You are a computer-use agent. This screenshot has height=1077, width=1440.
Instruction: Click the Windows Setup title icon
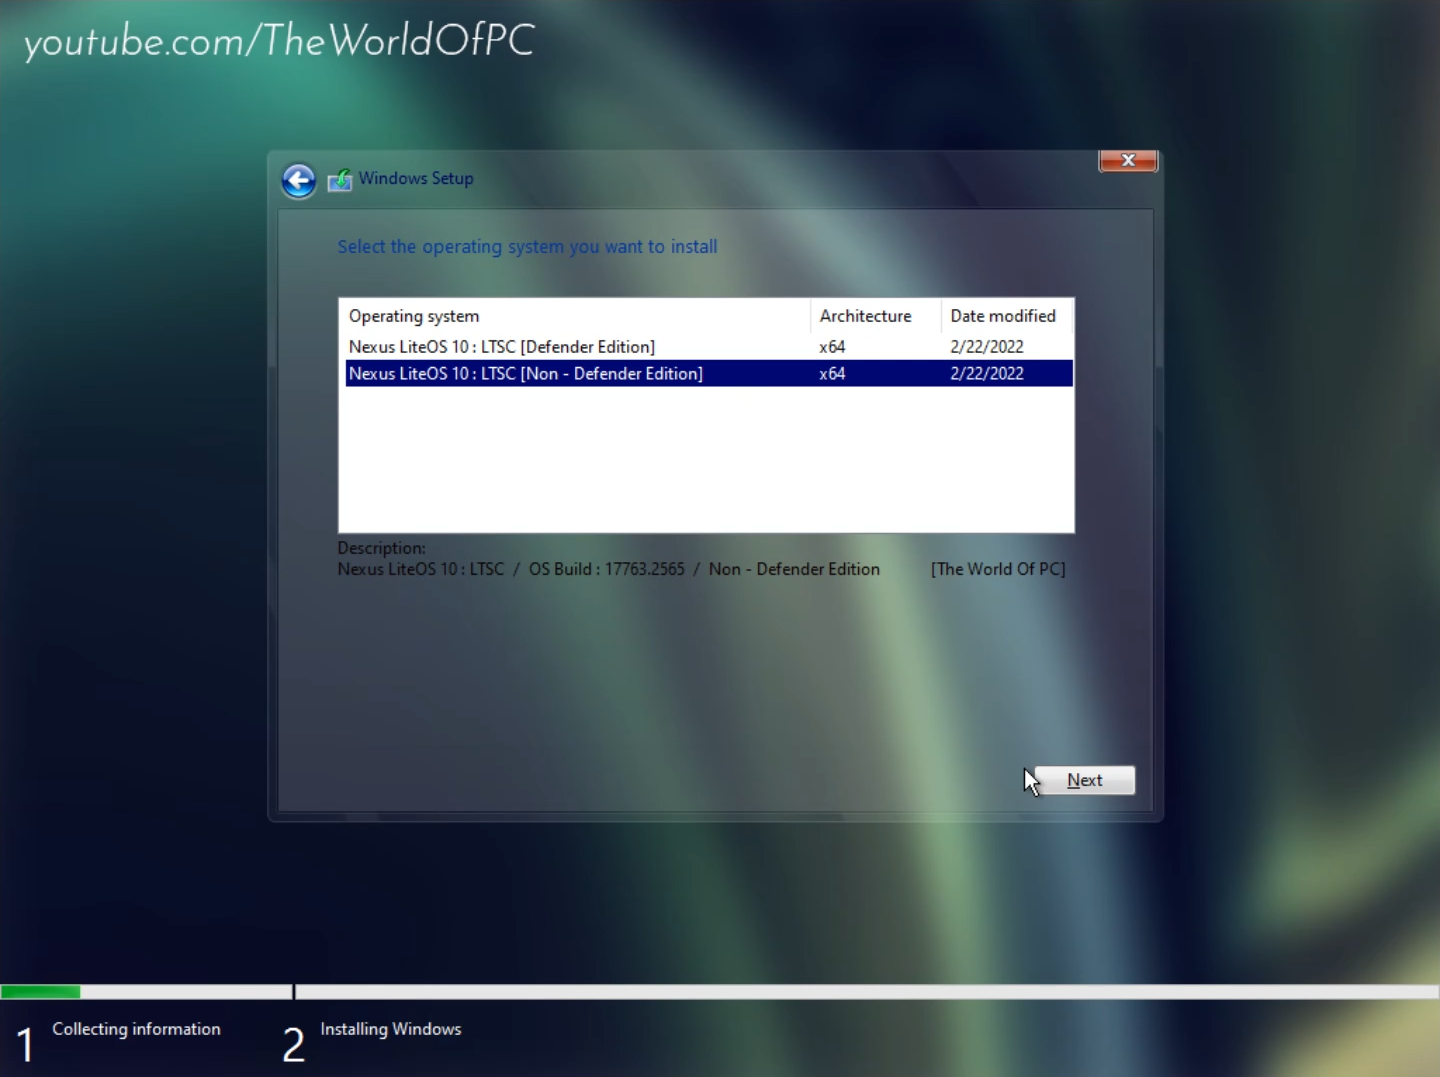click(x=340, y=180)
